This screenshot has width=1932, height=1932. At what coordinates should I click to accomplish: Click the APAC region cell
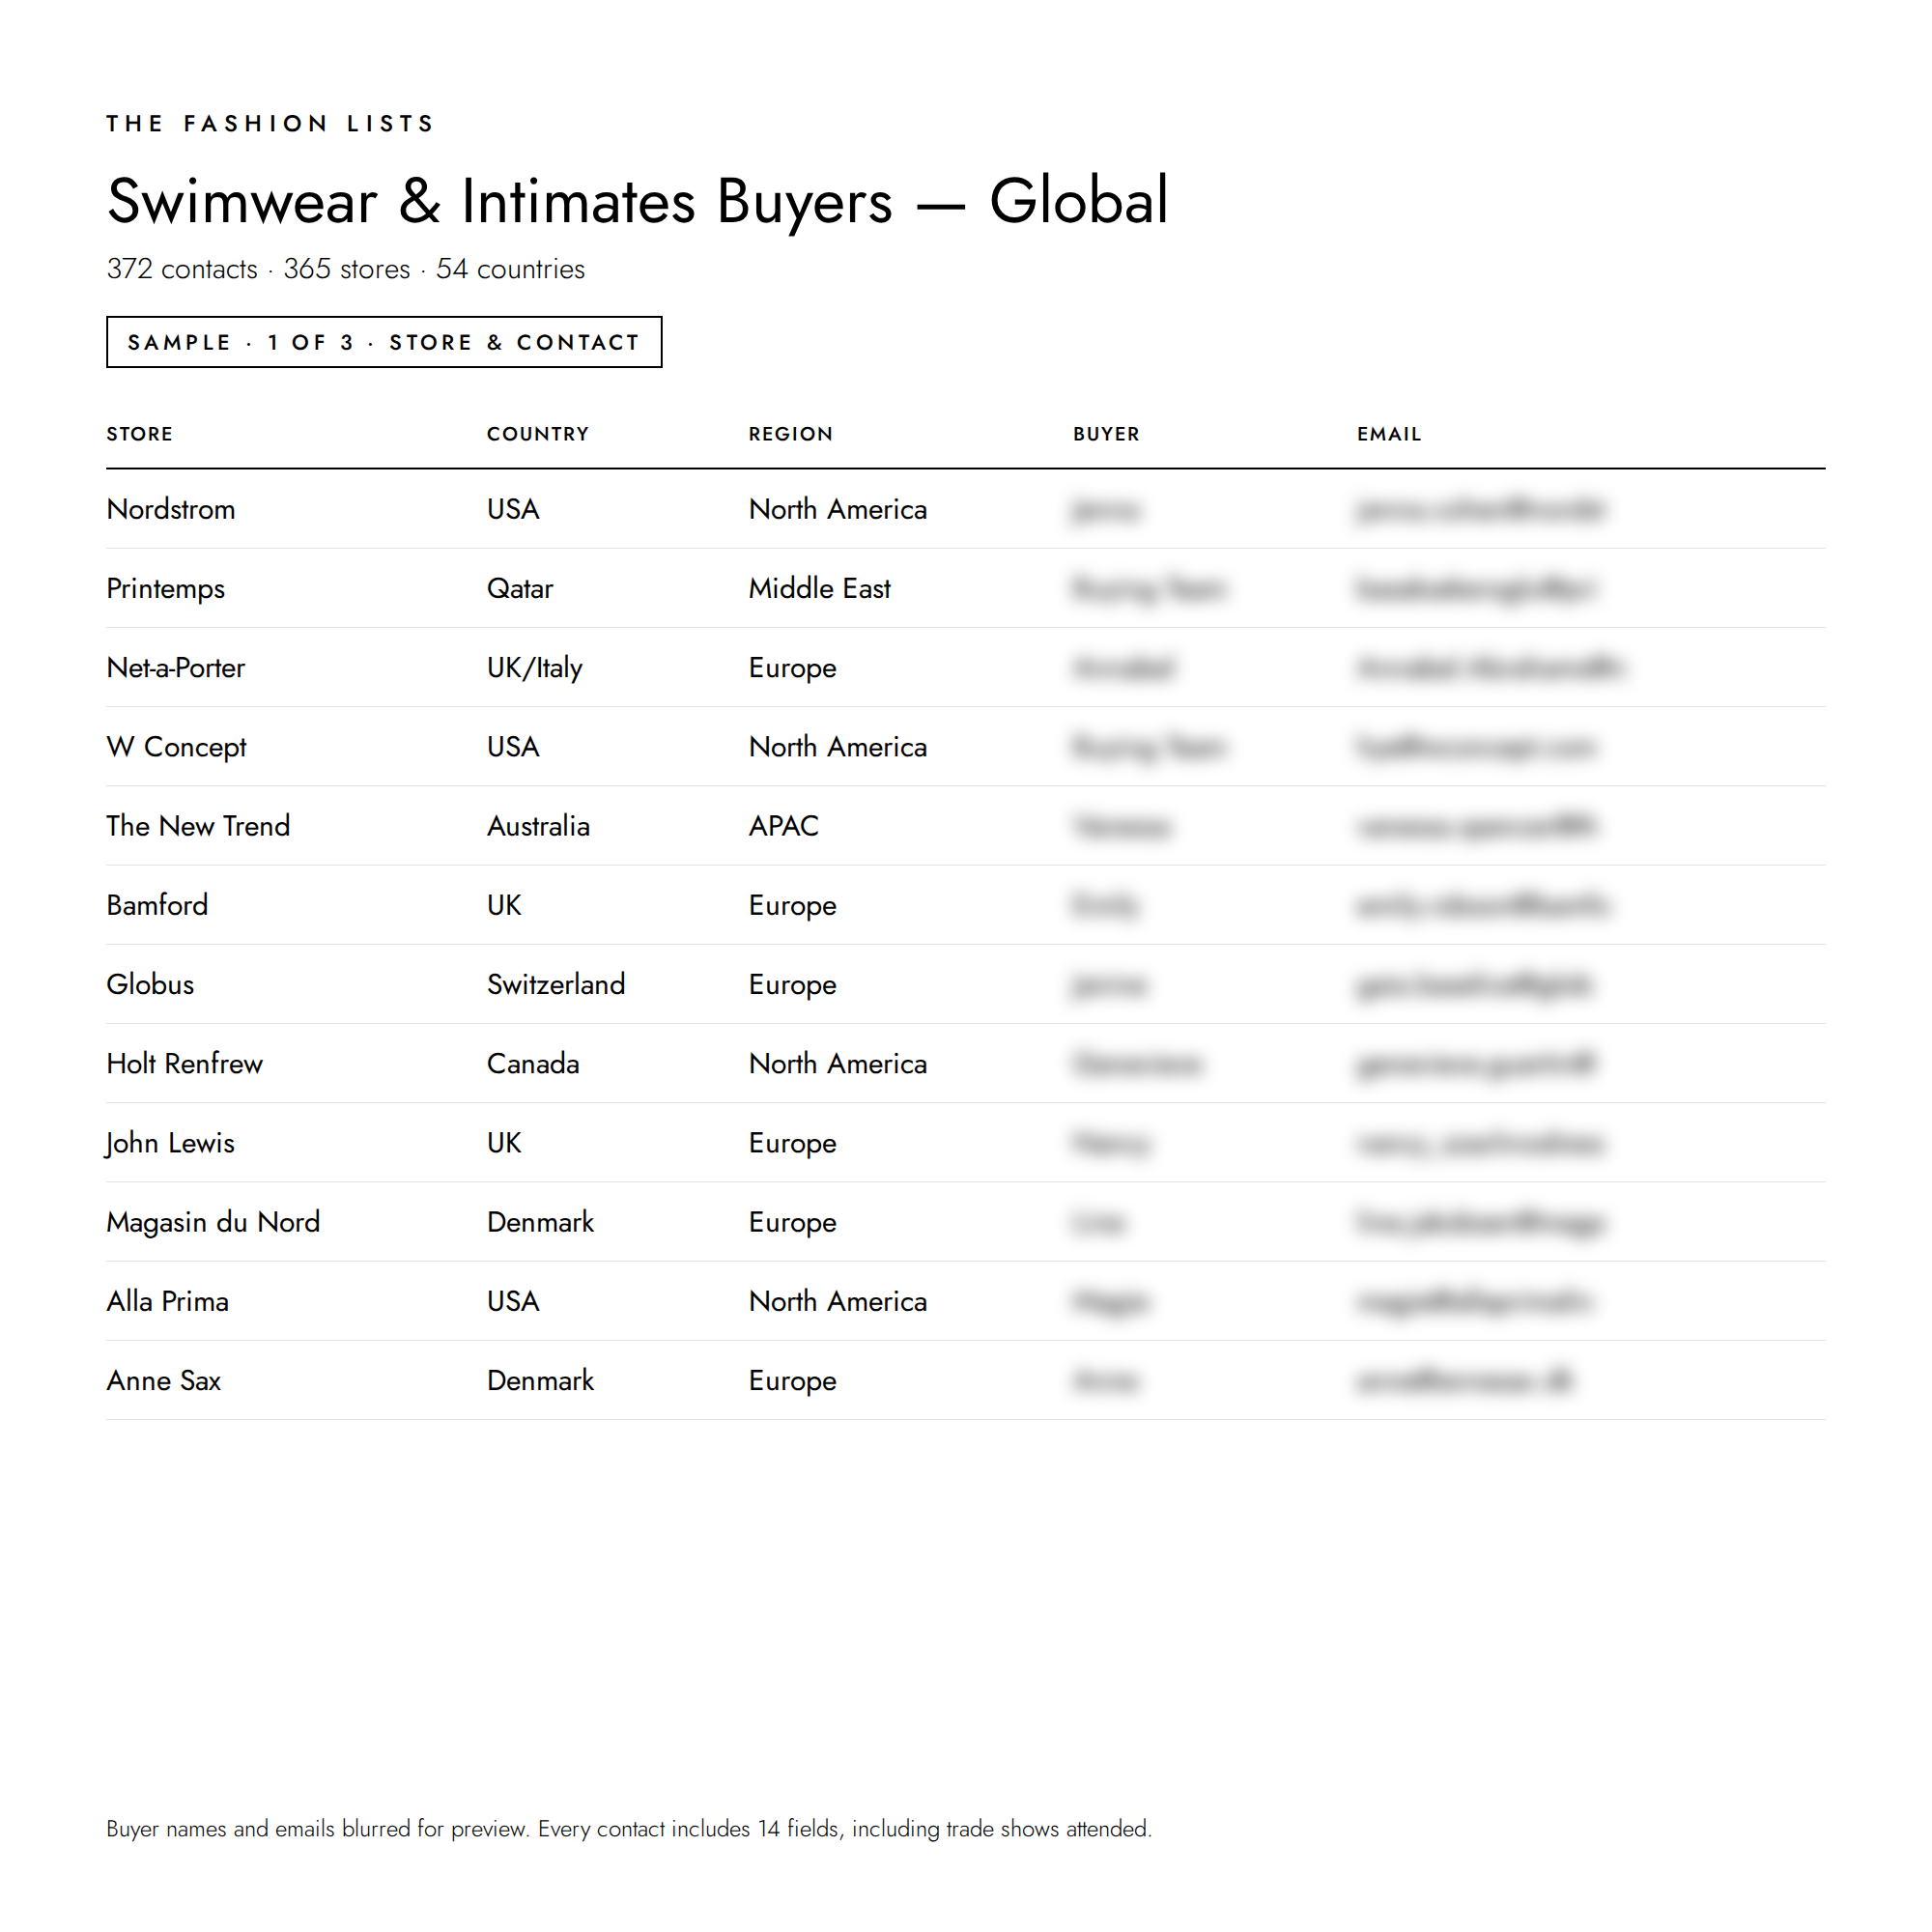tap(784, 826)
